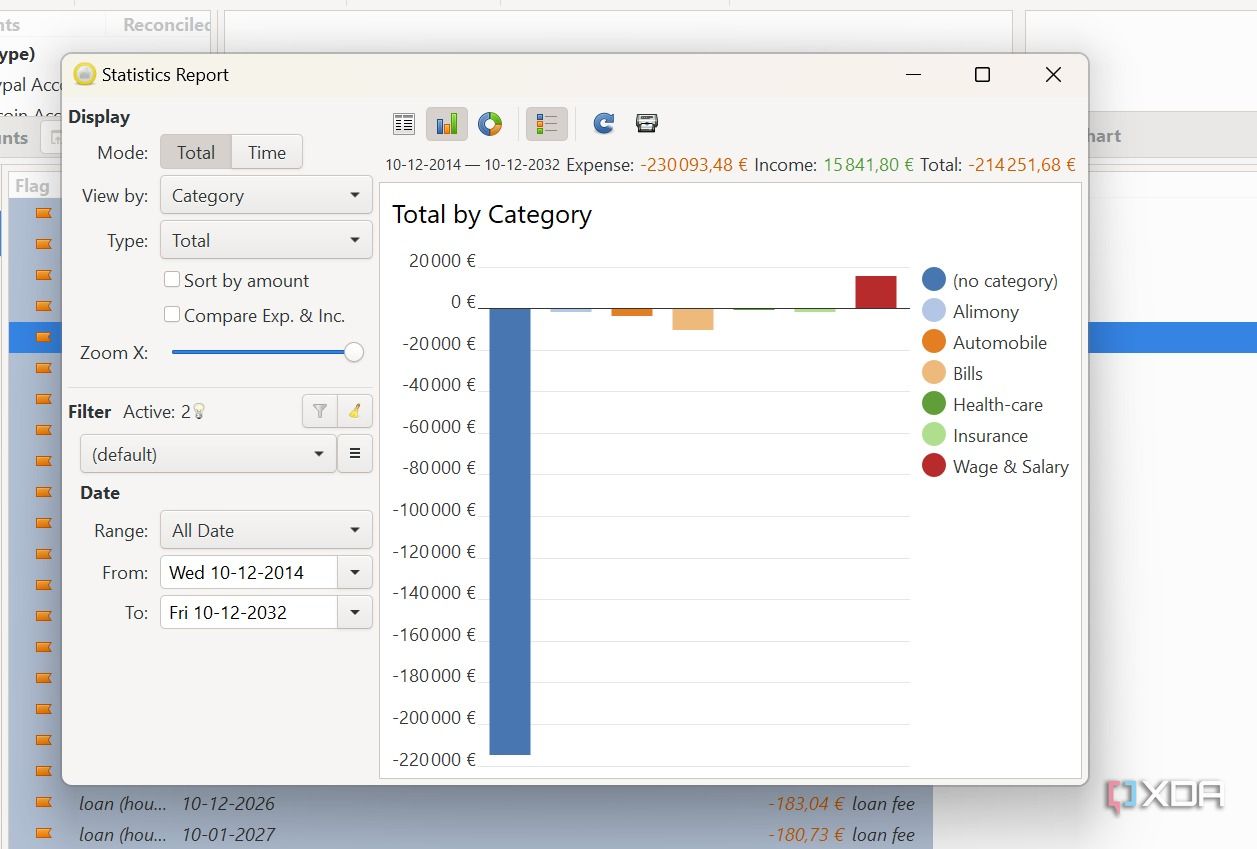Viewport: 1257px width, 849px height.
Task: Switch display mode to Total
Action: (x=196, y=153)
